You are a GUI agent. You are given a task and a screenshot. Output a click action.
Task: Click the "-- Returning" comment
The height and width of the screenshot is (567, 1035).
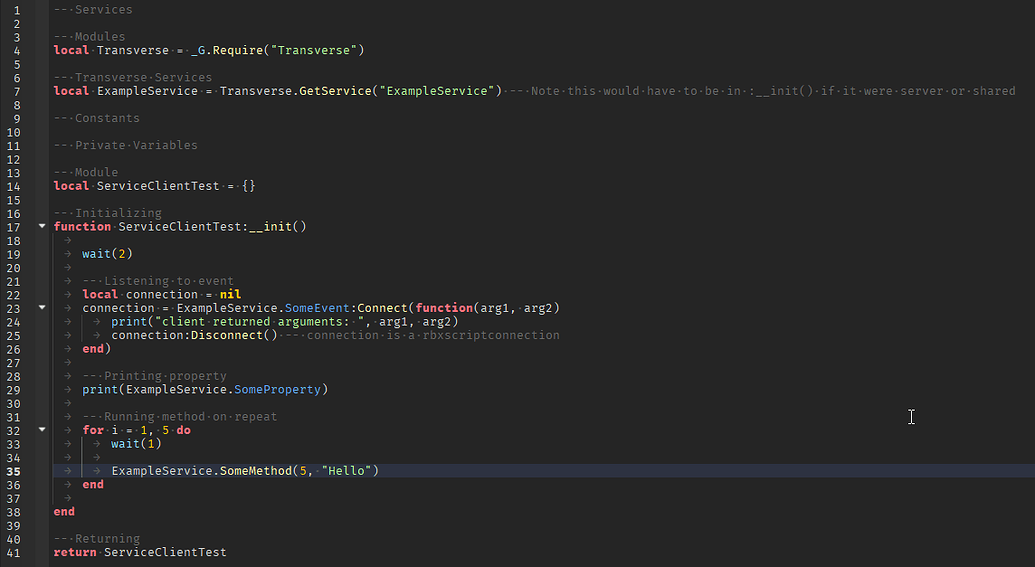click(x=96, y=539)
